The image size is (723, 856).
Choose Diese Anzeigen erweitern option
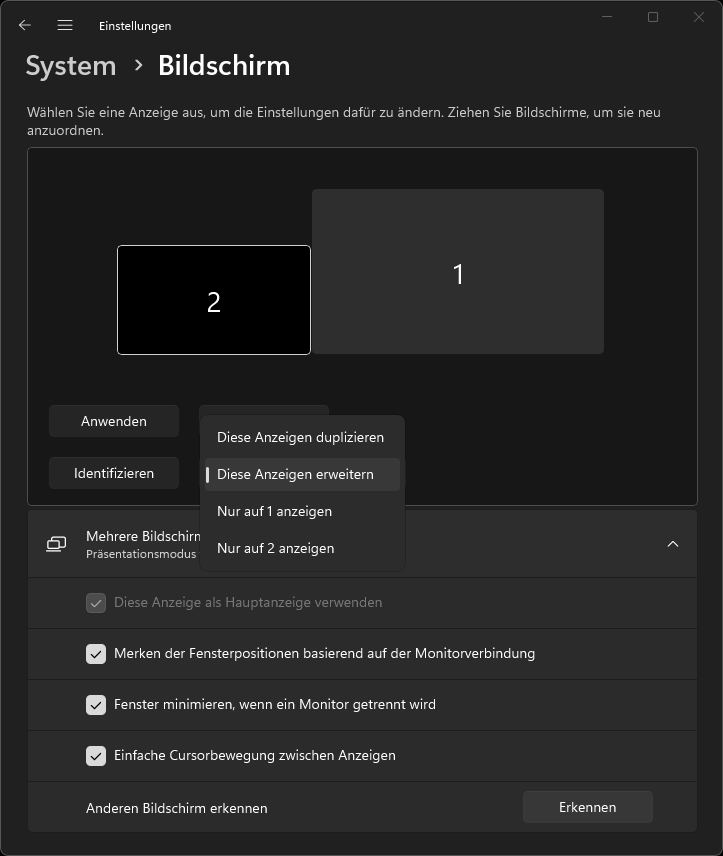(x=300, y=475)
